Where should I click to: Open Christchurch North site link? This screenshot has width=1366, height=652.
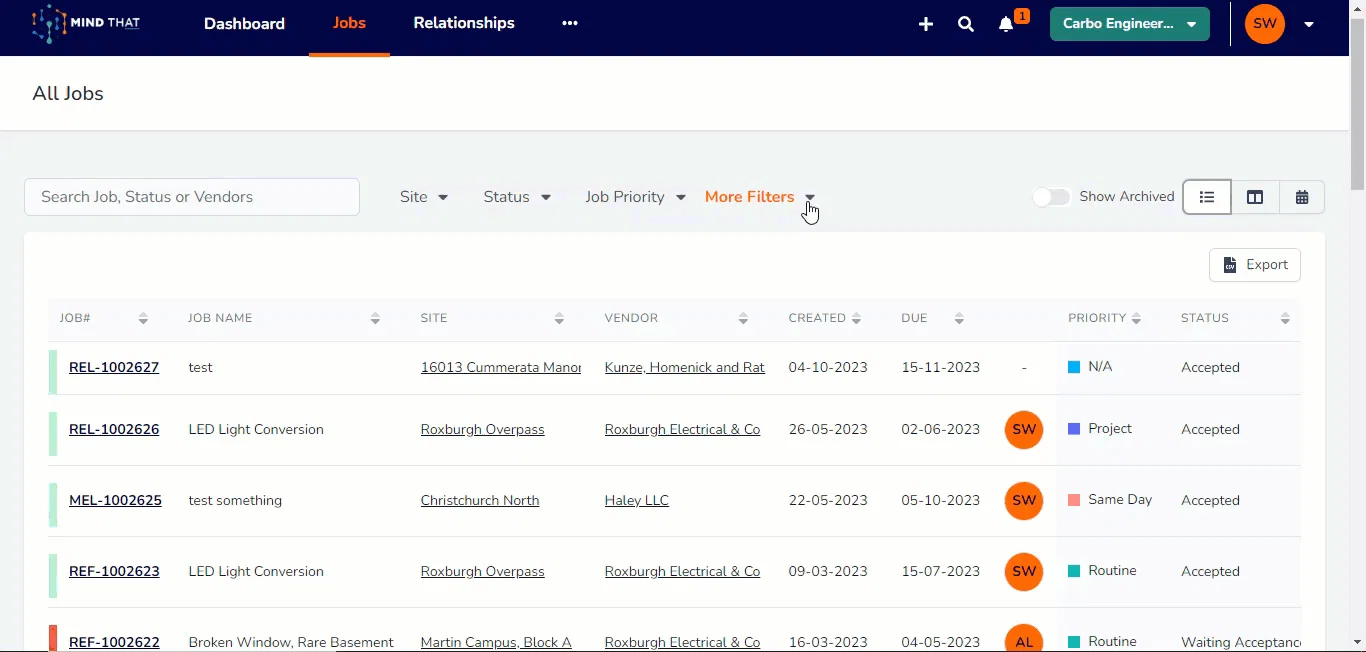[480, 501]
